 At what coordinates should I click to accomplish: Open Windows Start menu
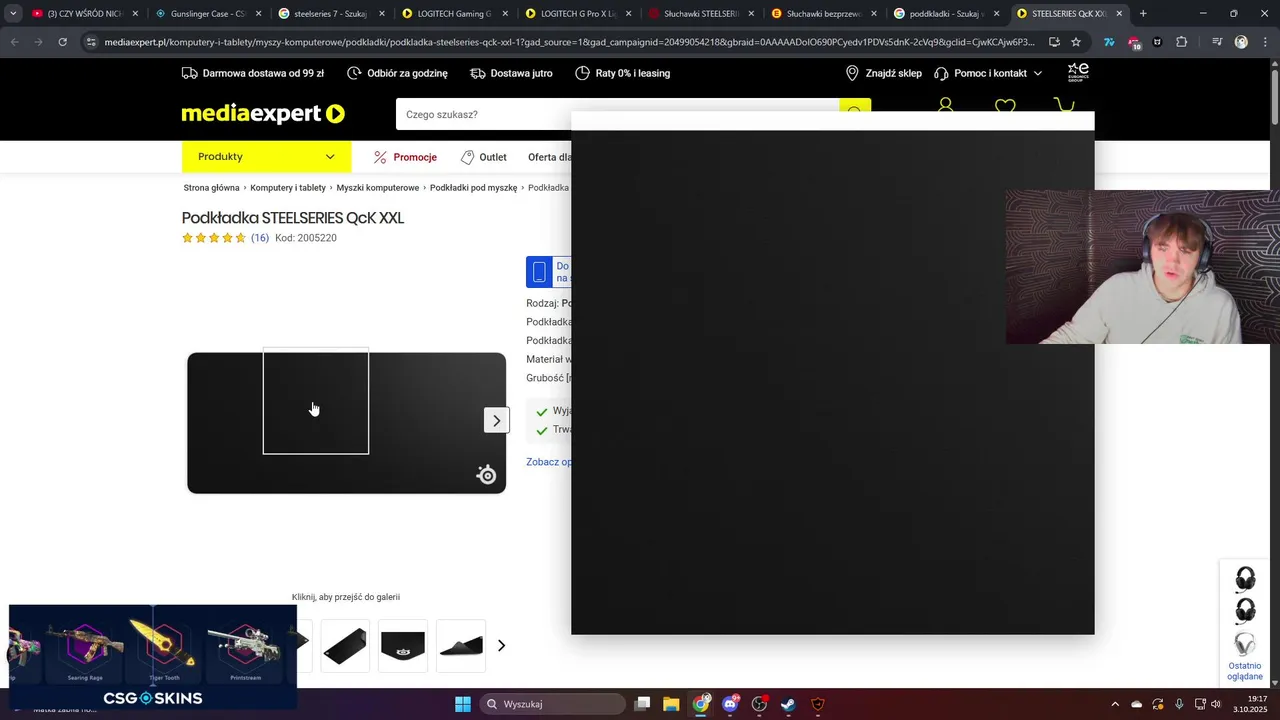(463, 704)
